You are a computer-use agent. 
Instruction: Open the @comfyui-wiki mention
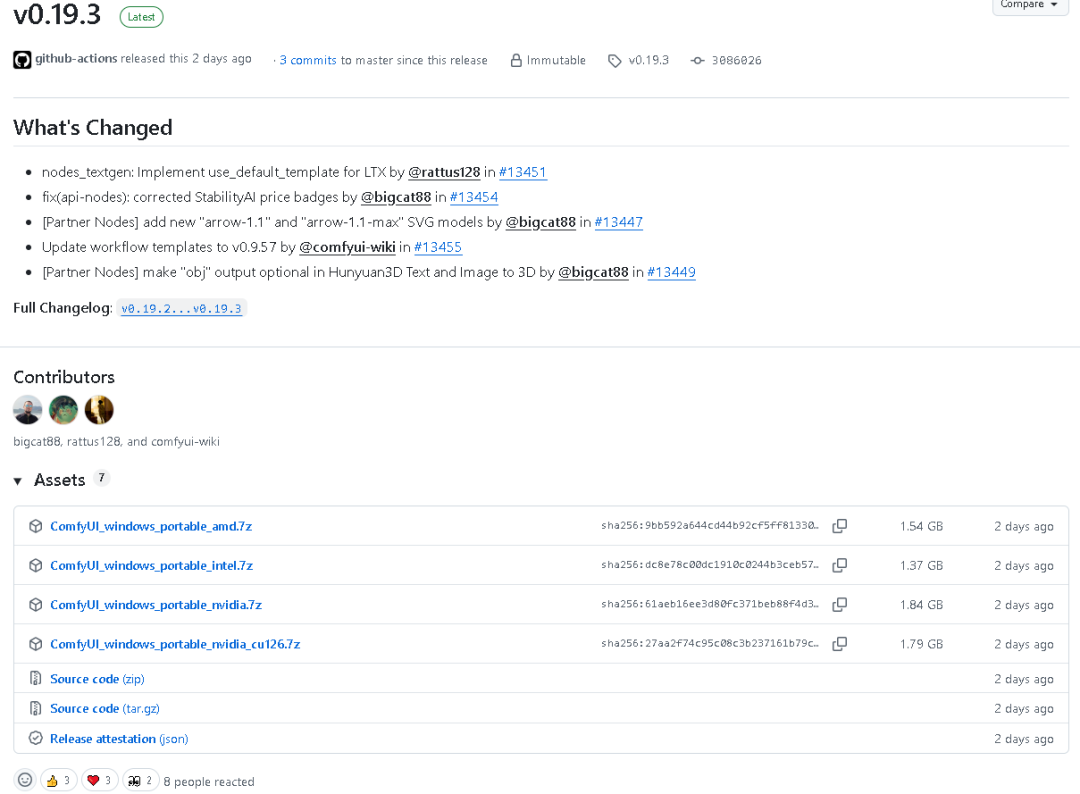(x=347, y=247)
